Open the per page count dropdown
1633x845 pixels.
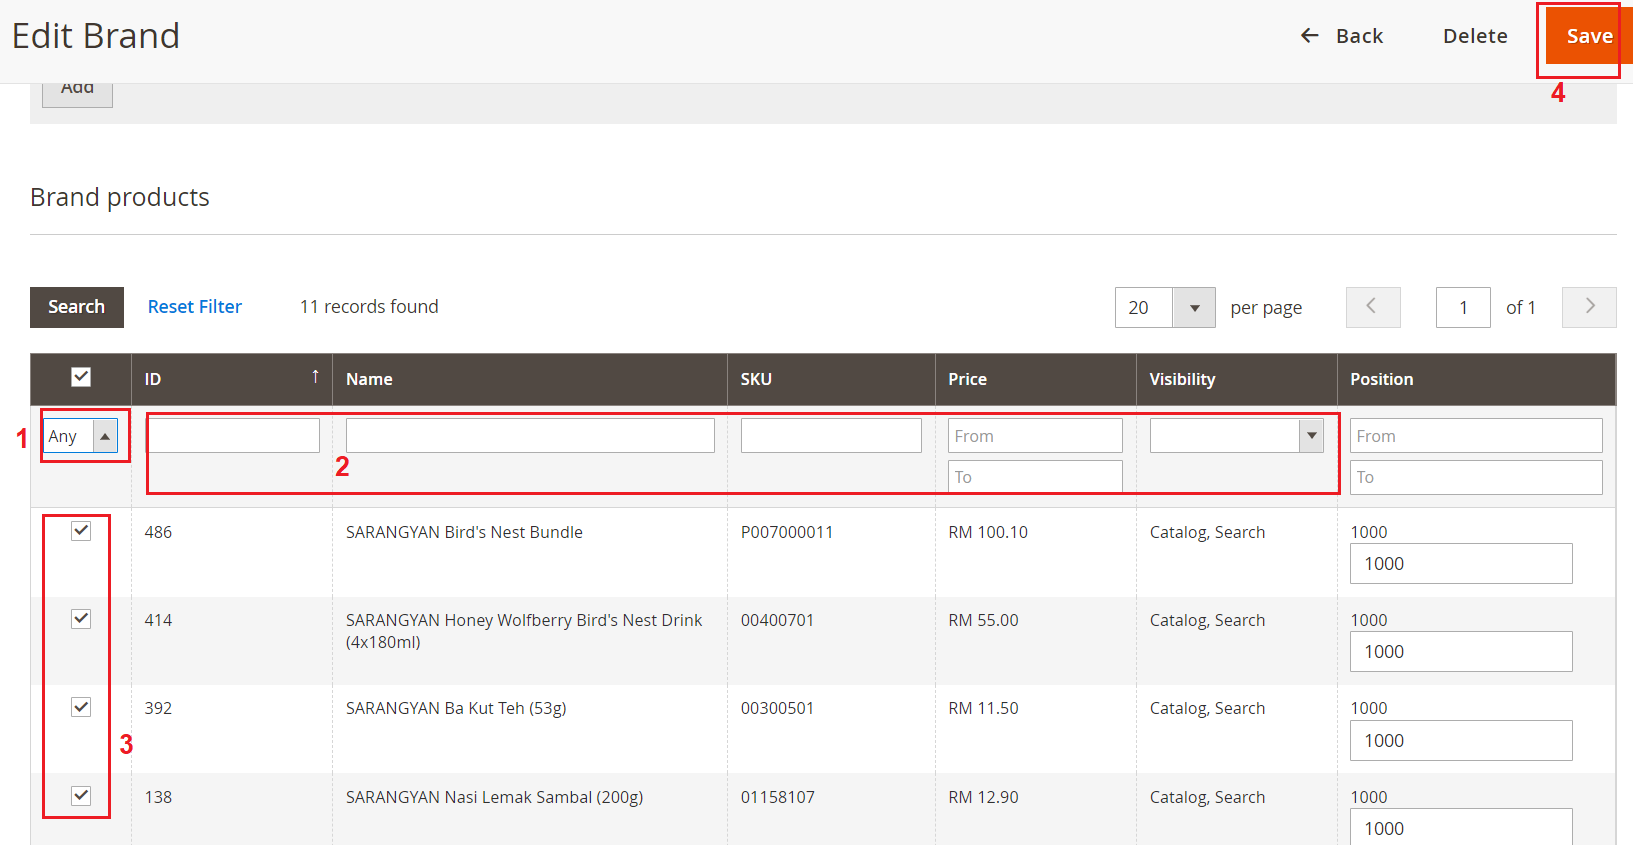[x=1165, y=308]
